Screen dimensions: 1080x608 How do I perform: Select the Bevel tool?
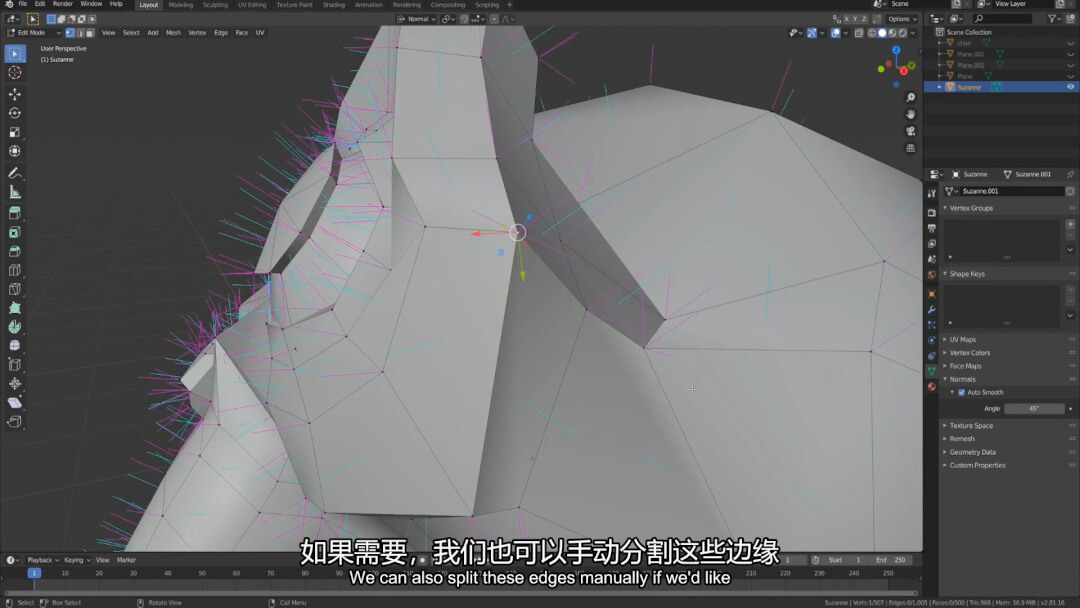(x=14, y=251)
